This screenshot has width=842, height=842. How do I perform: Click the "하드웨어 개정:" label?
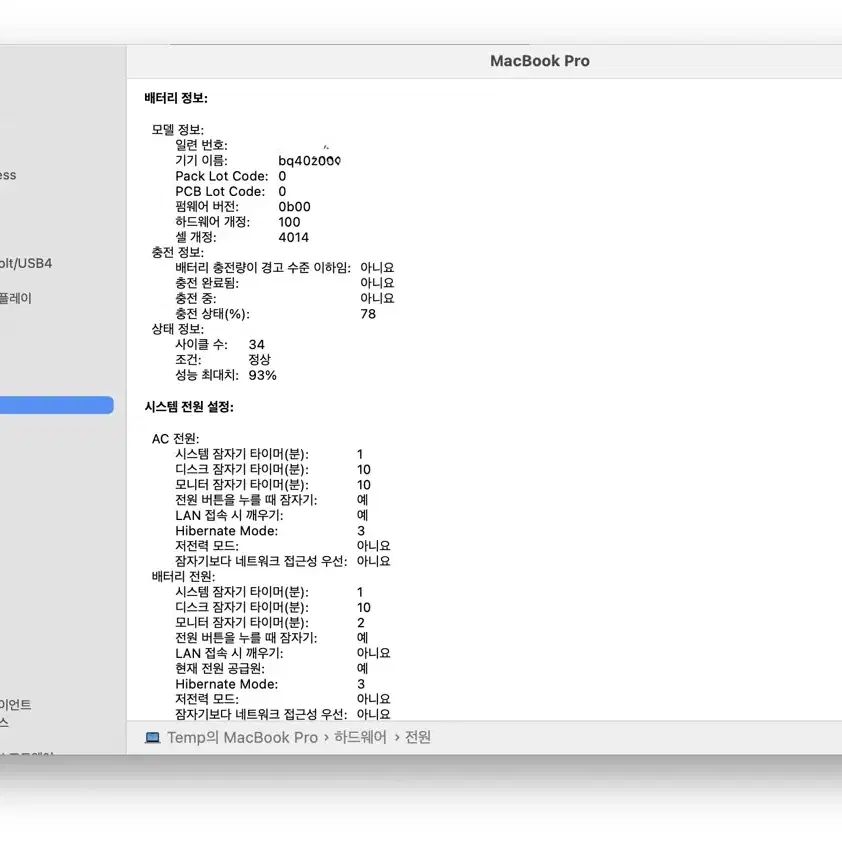213,222
